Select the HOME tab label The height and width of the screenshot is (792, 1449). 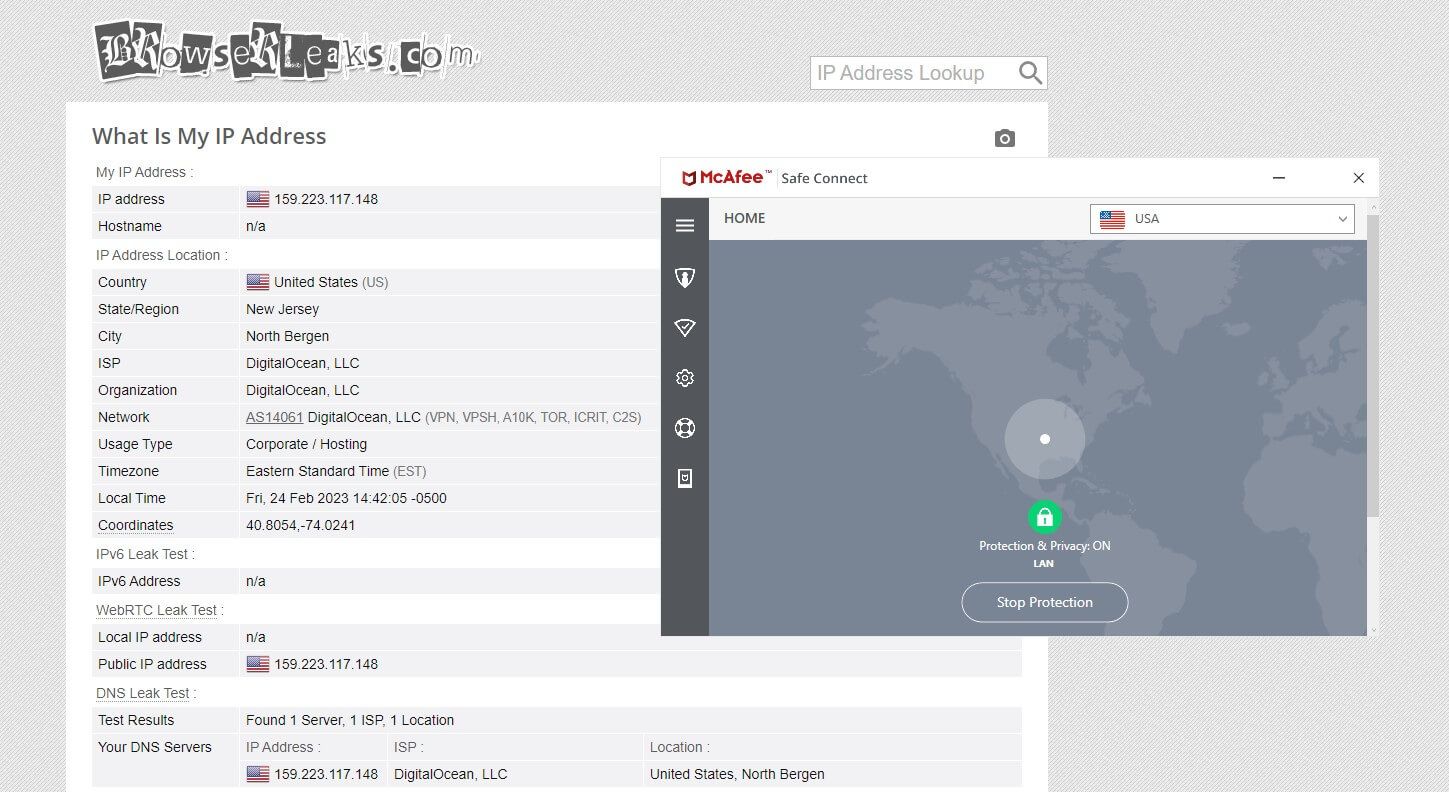click(745, 218)
